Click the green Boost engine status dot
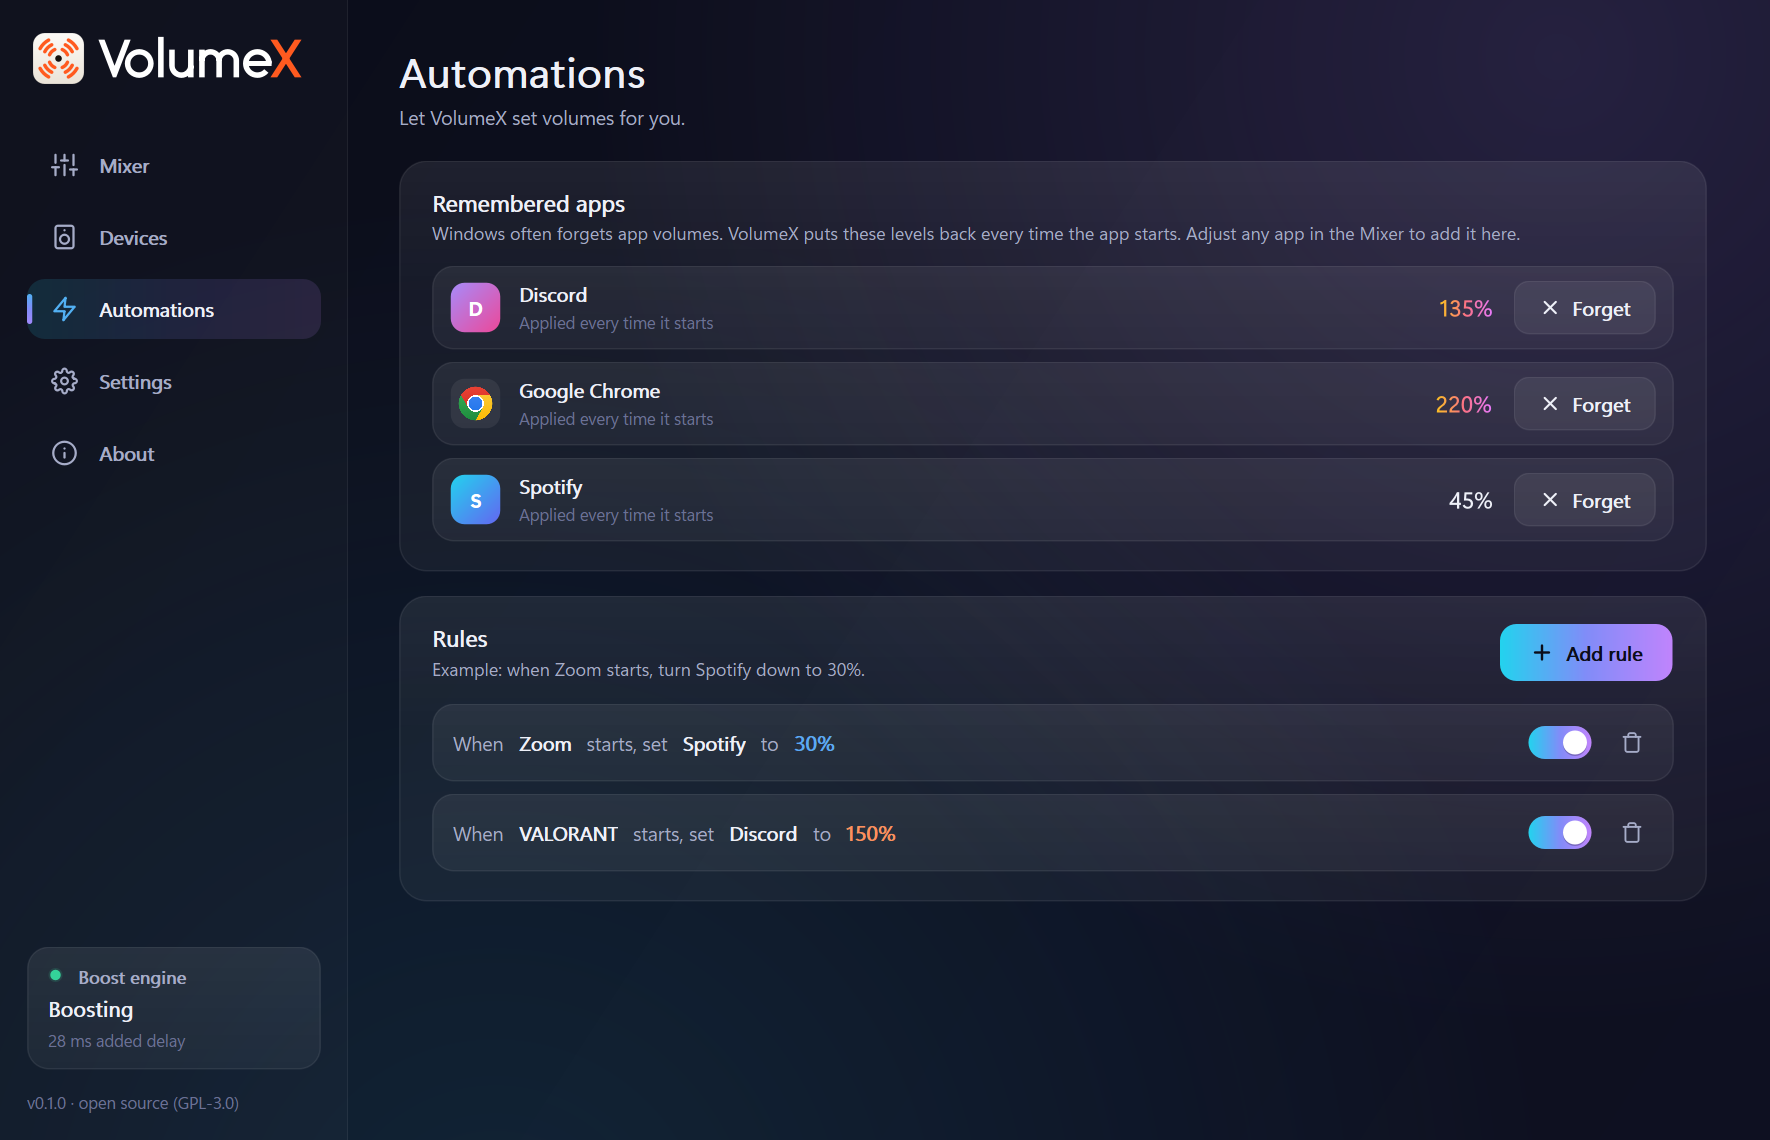The image size is (1770, 1140). click(x=56, y=976)
